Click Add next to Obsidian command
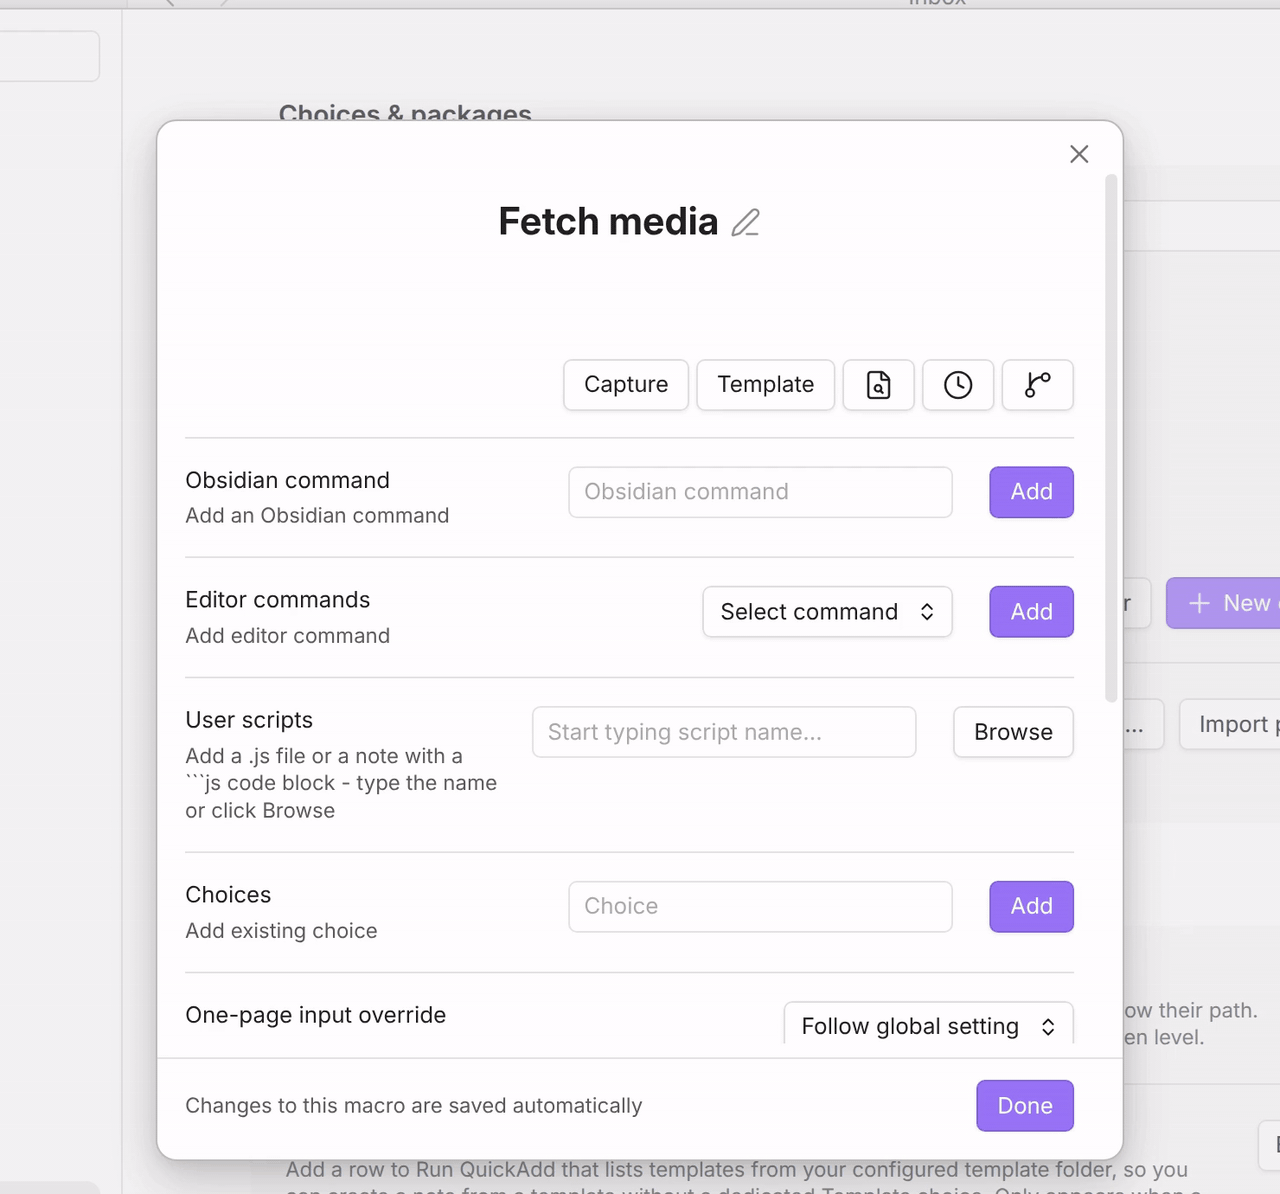This screenshot has height=1194, width=1280. point(1032,492)
